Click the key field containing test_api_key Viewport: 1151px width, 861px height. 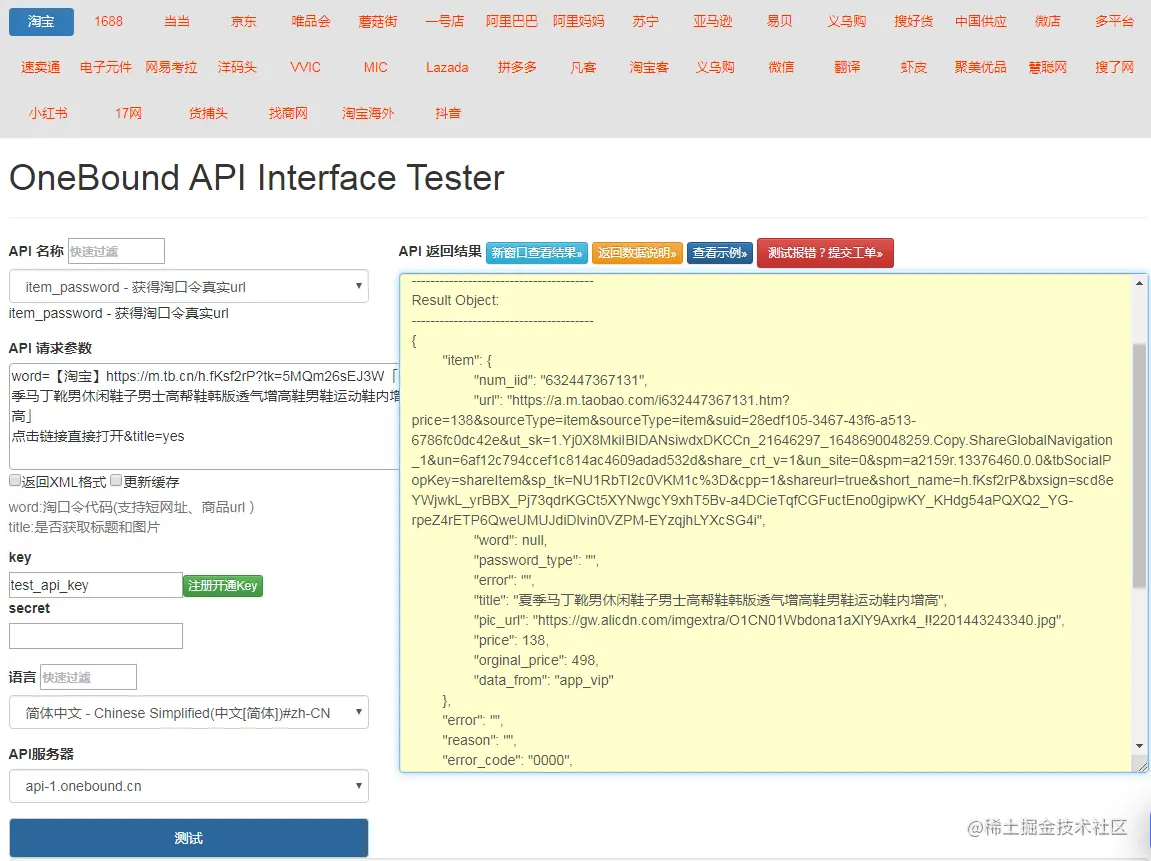click(x=95, y=585)
